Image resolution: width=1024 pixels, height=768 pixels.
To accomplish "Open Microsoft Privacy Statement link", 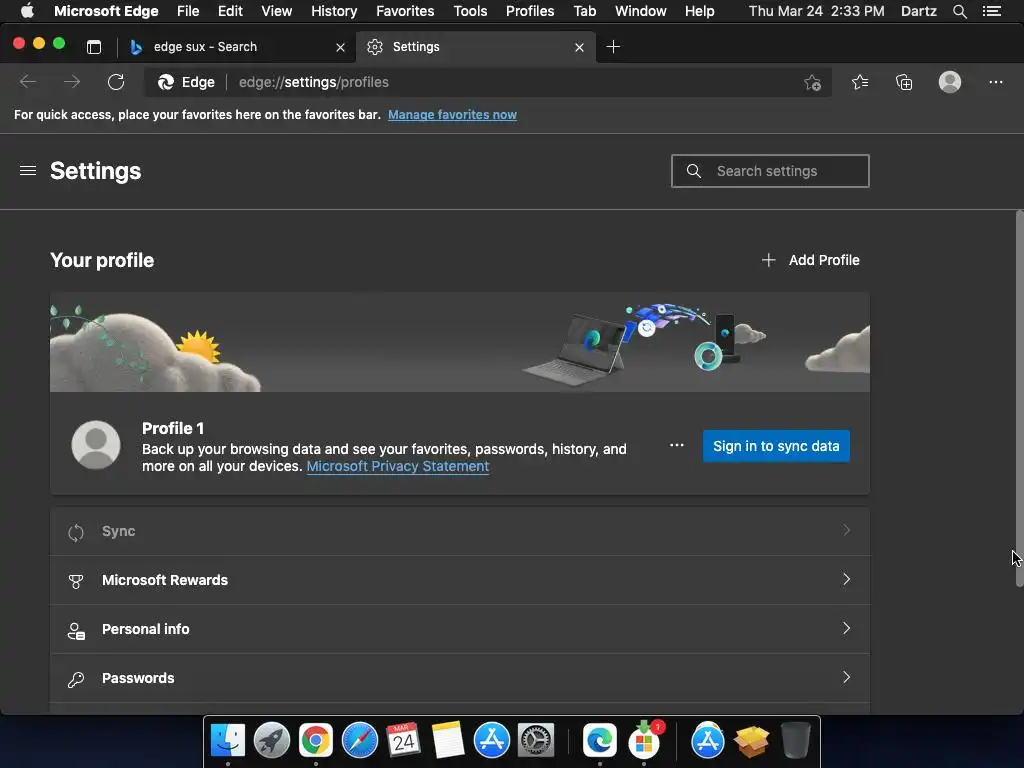I will point(398,466).
